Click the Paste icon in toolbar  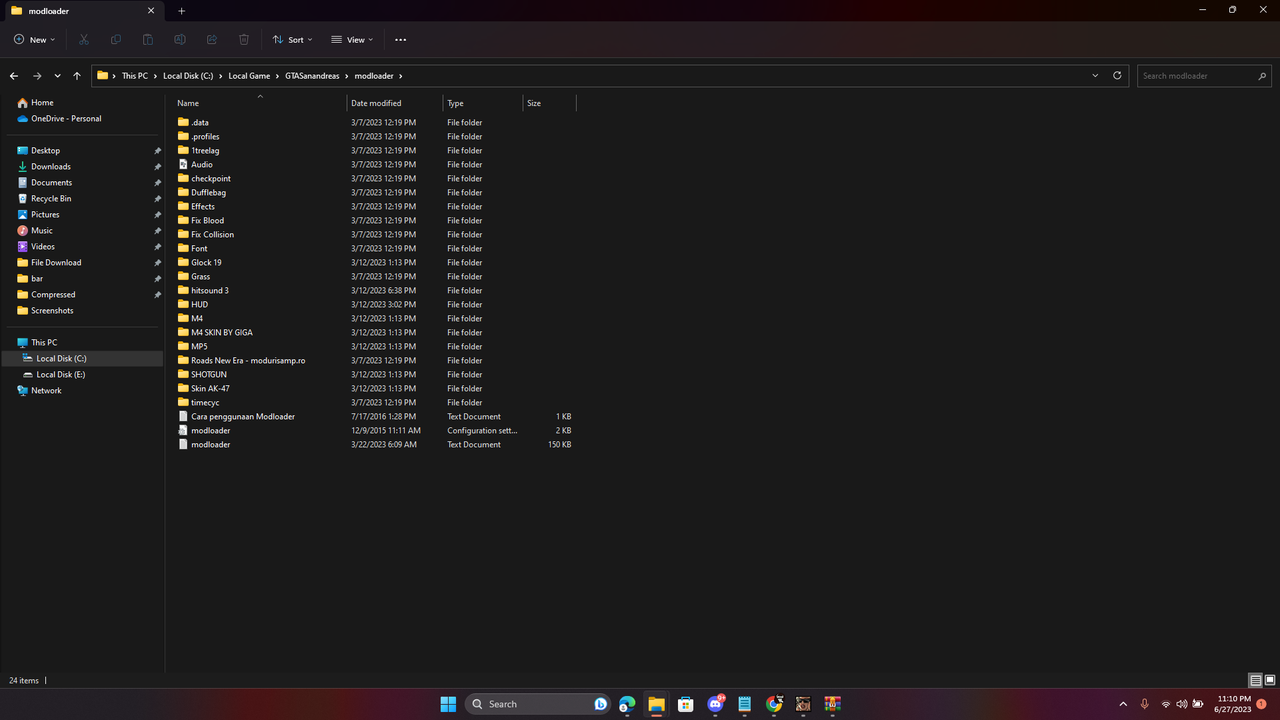(x=148, y=40)
